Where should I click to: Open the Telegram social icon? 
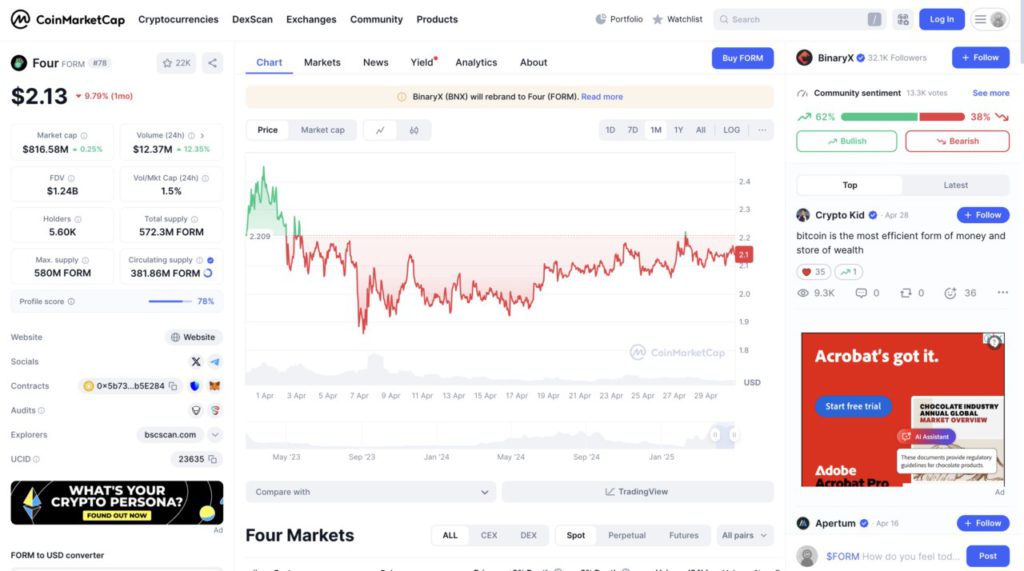(x=215, y=361)
